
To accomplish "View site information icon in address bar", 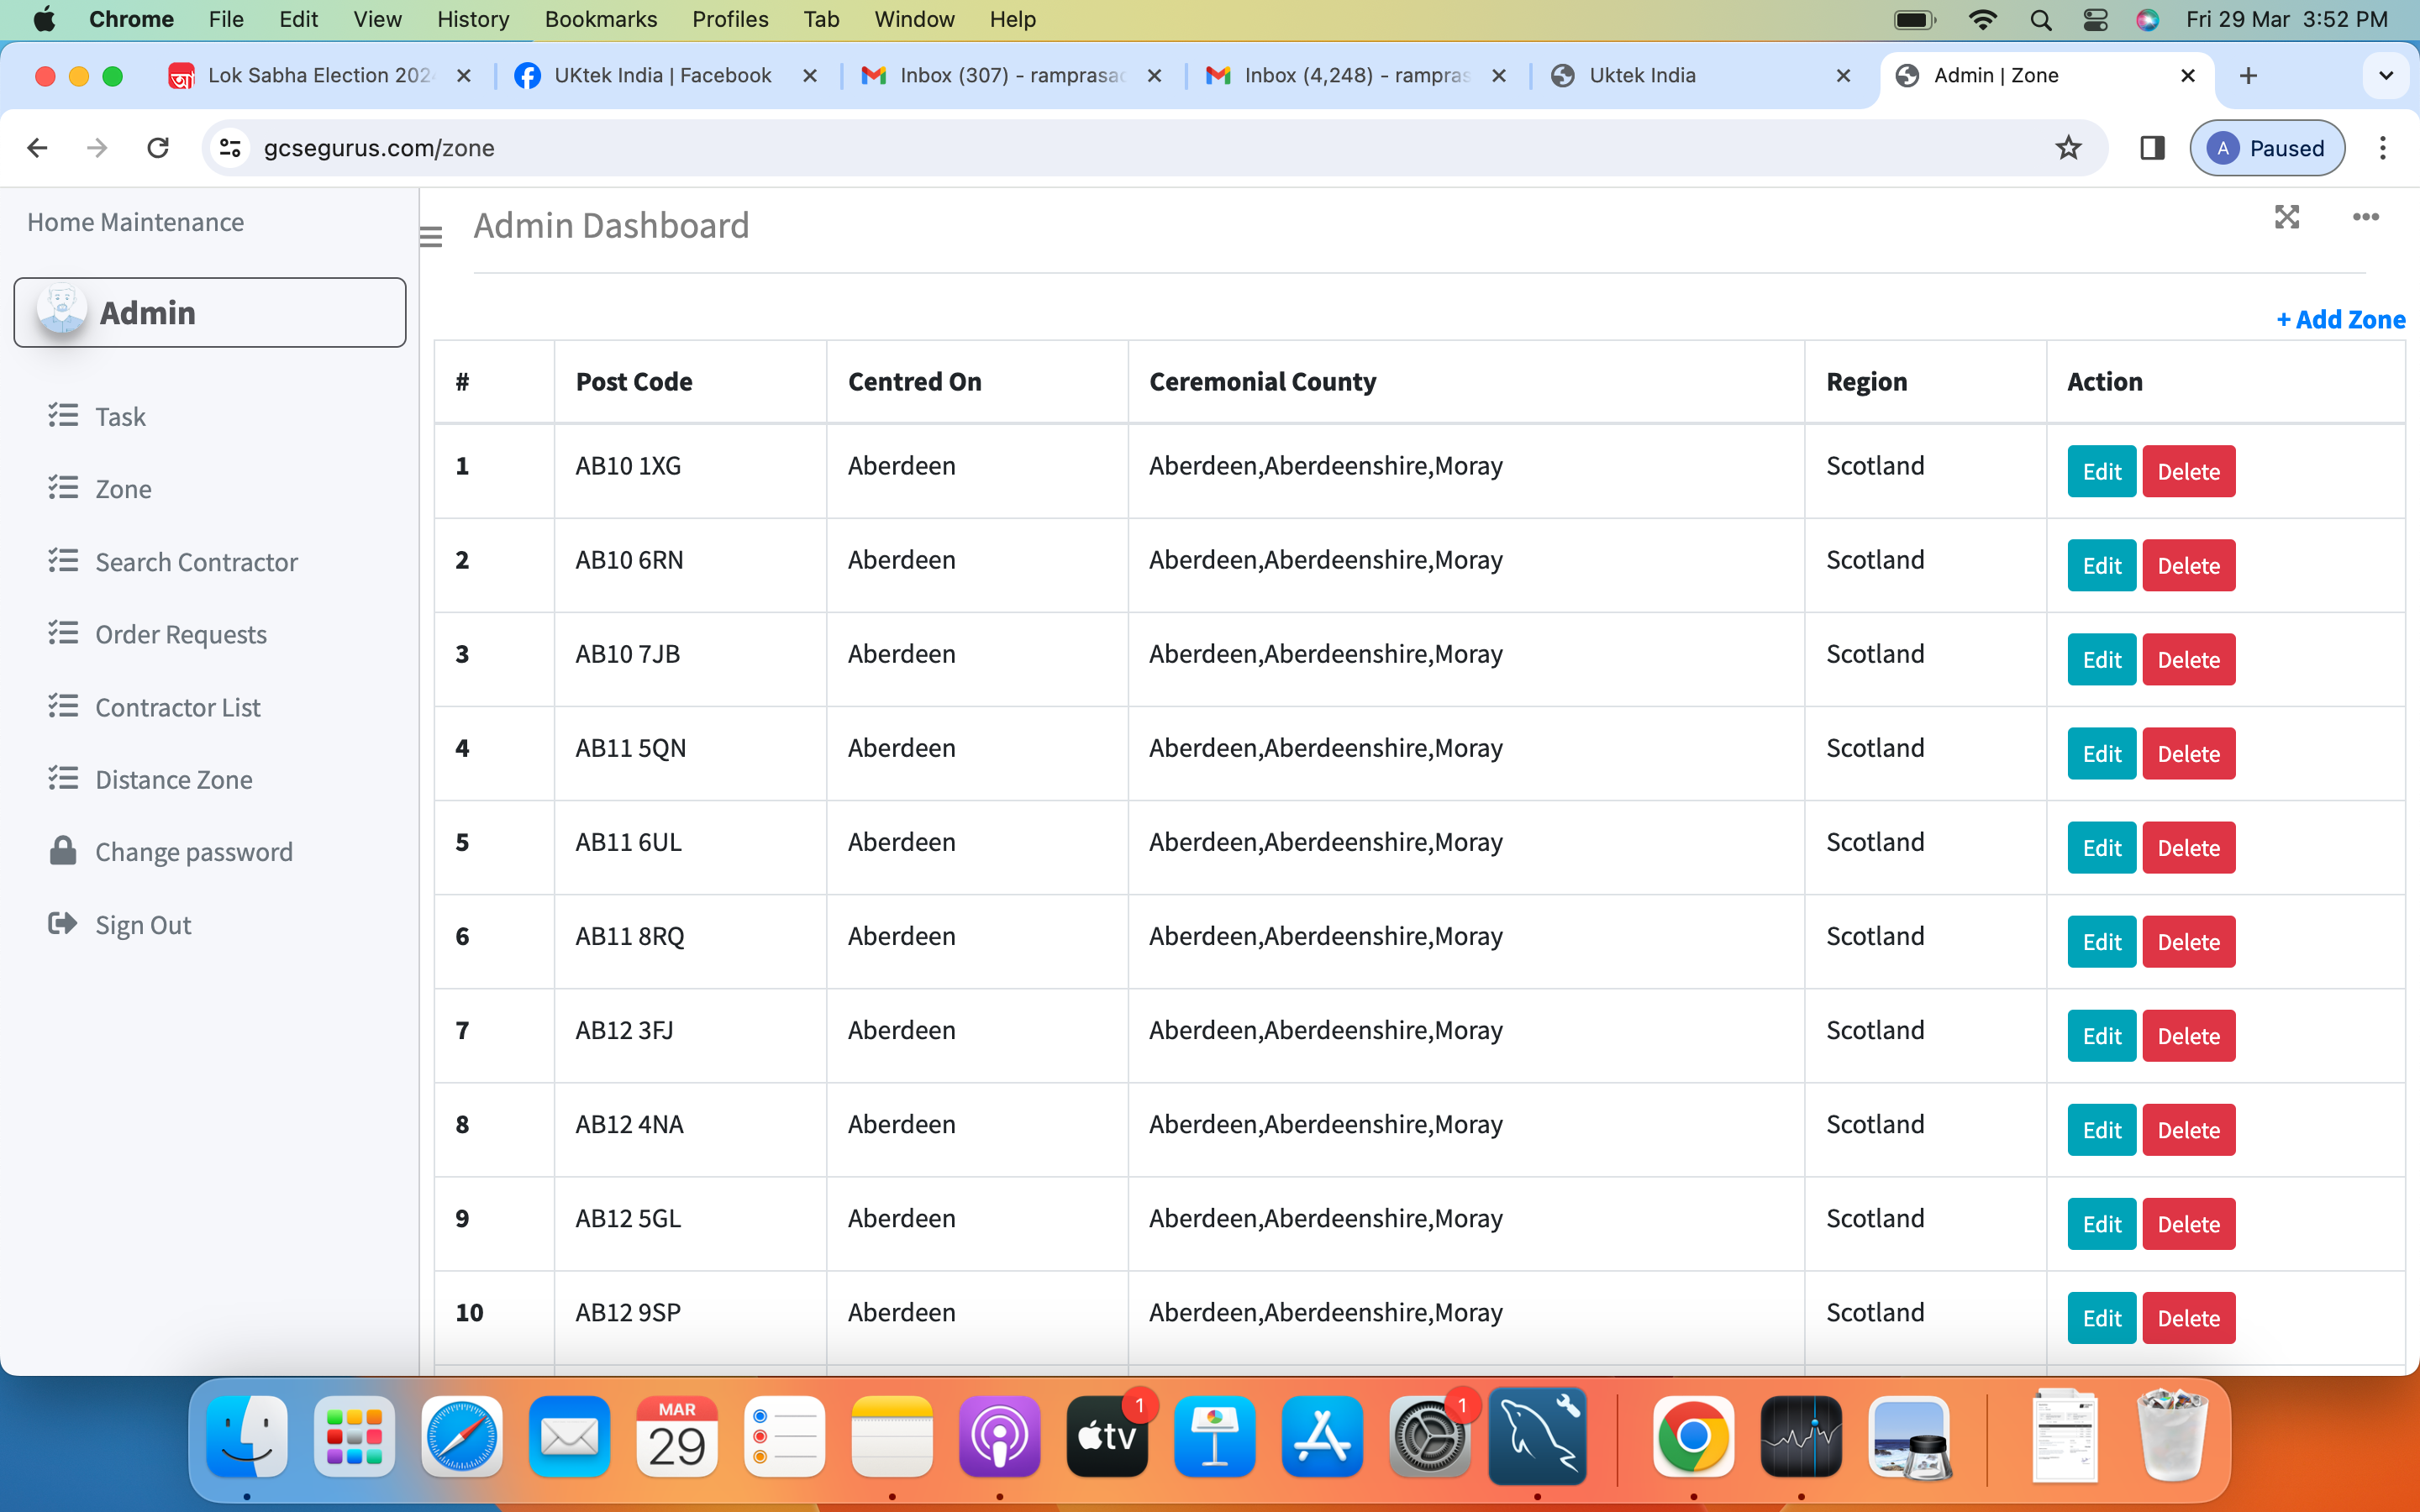I will [x=230, y=148].
